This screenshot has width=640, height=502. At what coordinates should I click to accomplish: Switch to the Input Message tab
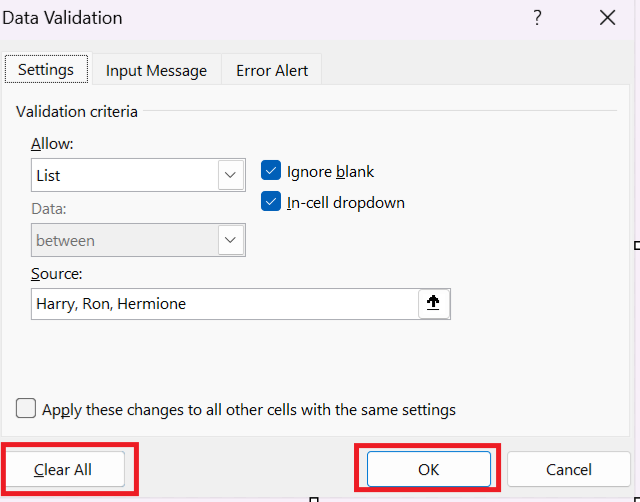pos(156,70)
